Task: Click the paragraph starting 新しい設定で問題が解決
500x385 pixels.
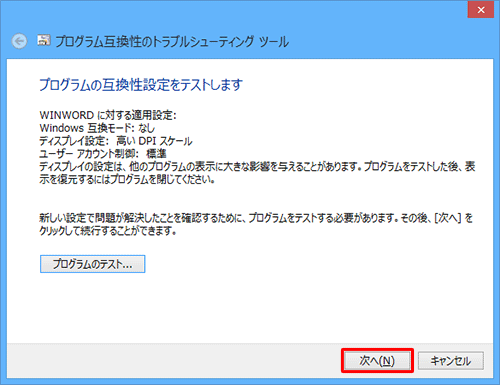Action: [256, 224]
